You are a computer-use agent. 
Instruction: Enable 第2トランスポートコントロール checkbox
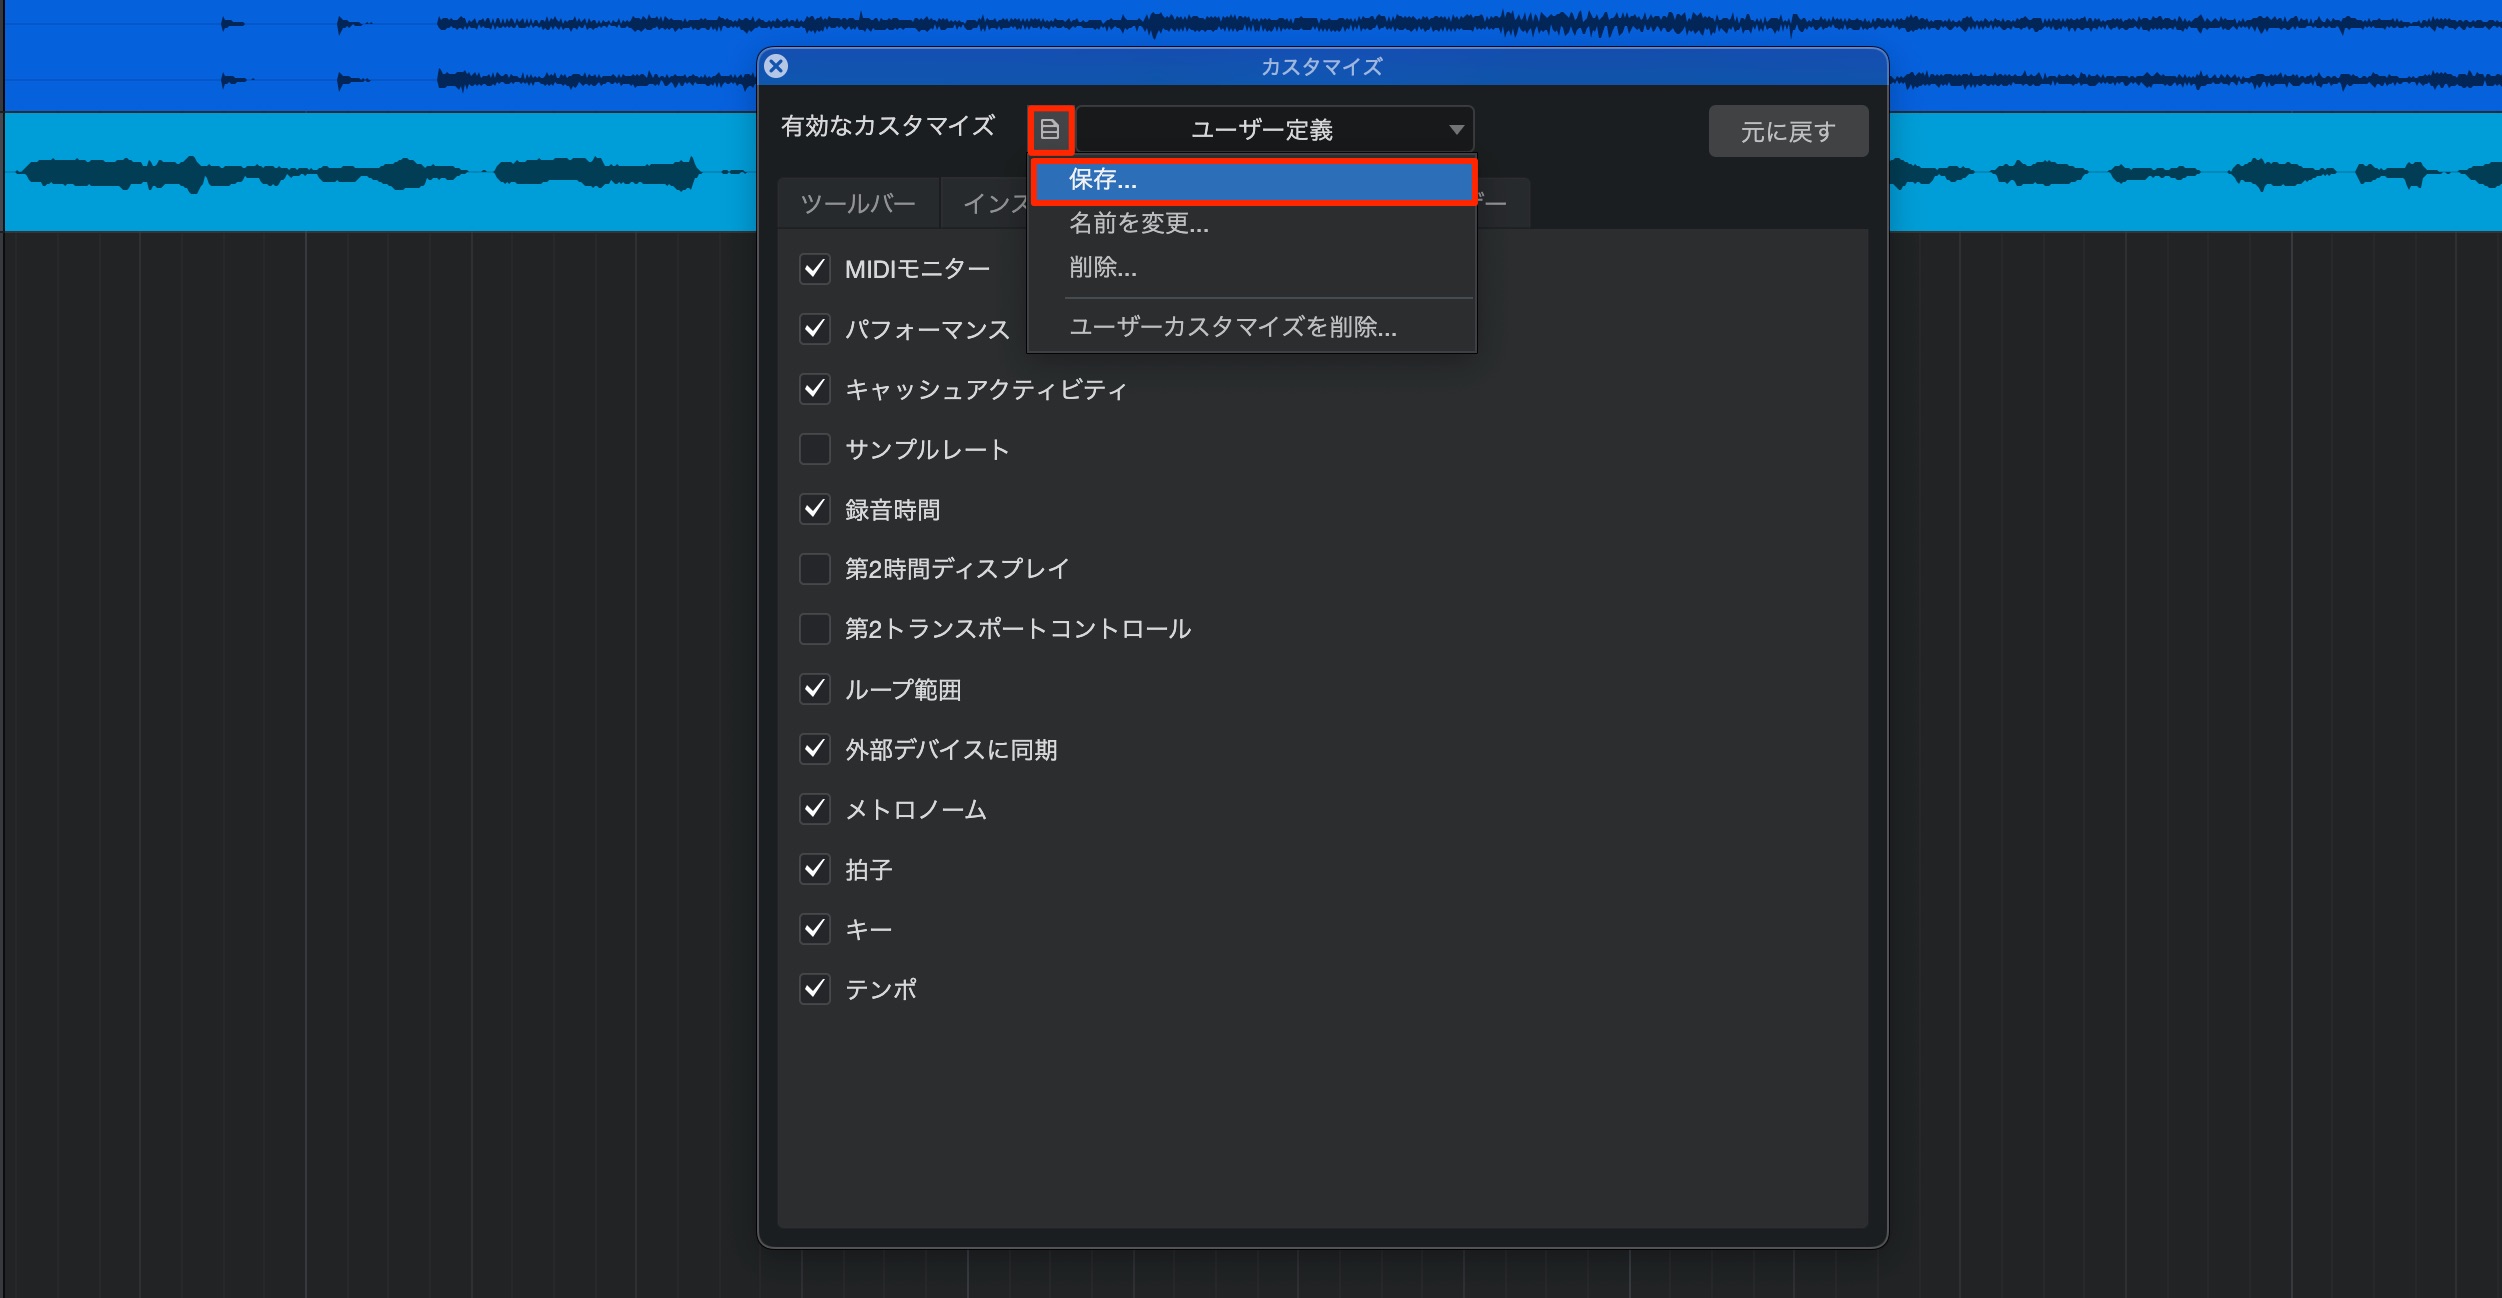[815, 629]
